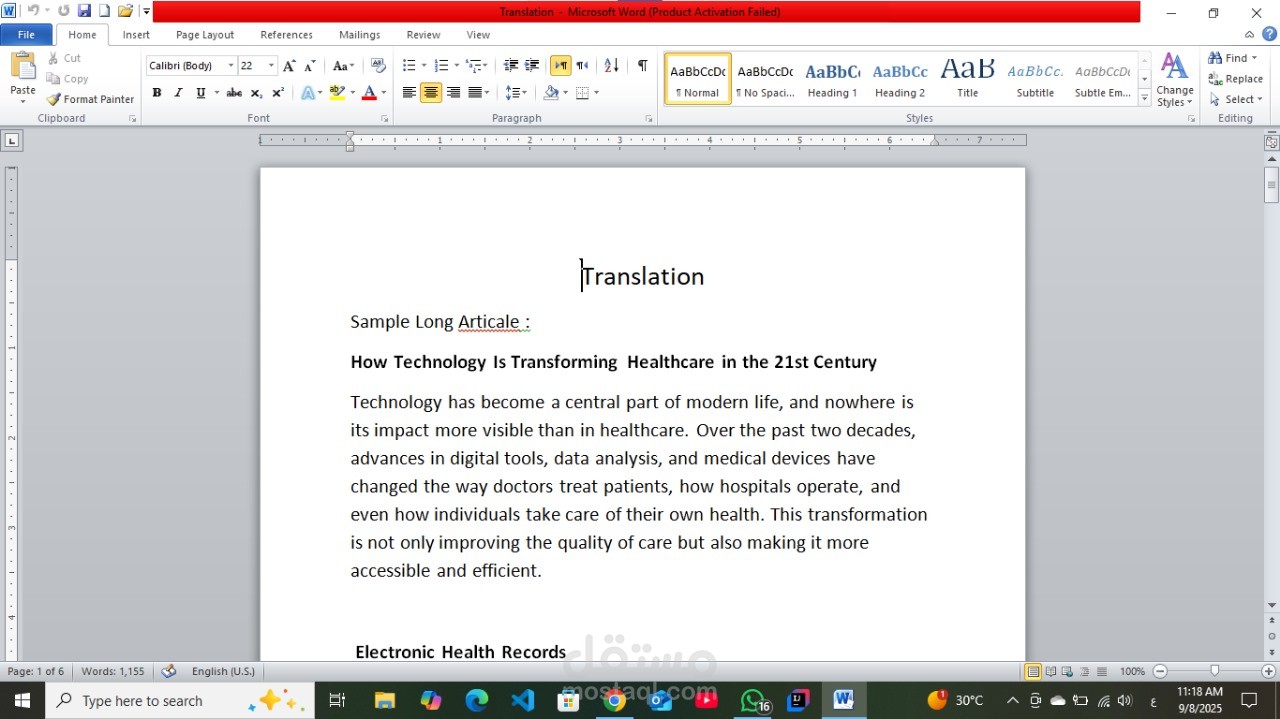Click the vertical scrollbar thumb
Viewport: 1280px width, 719px height.
[x=1271, y=186]
